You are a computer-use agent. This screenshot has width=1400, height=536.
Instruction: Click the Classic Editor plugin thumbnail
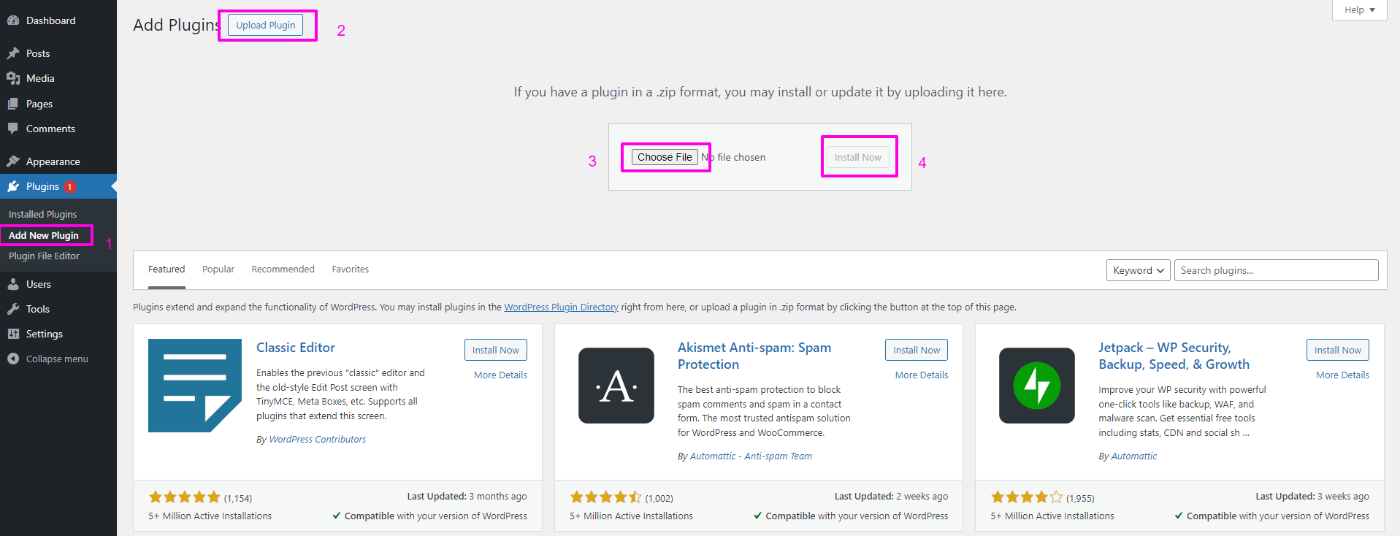coord(195,386)
